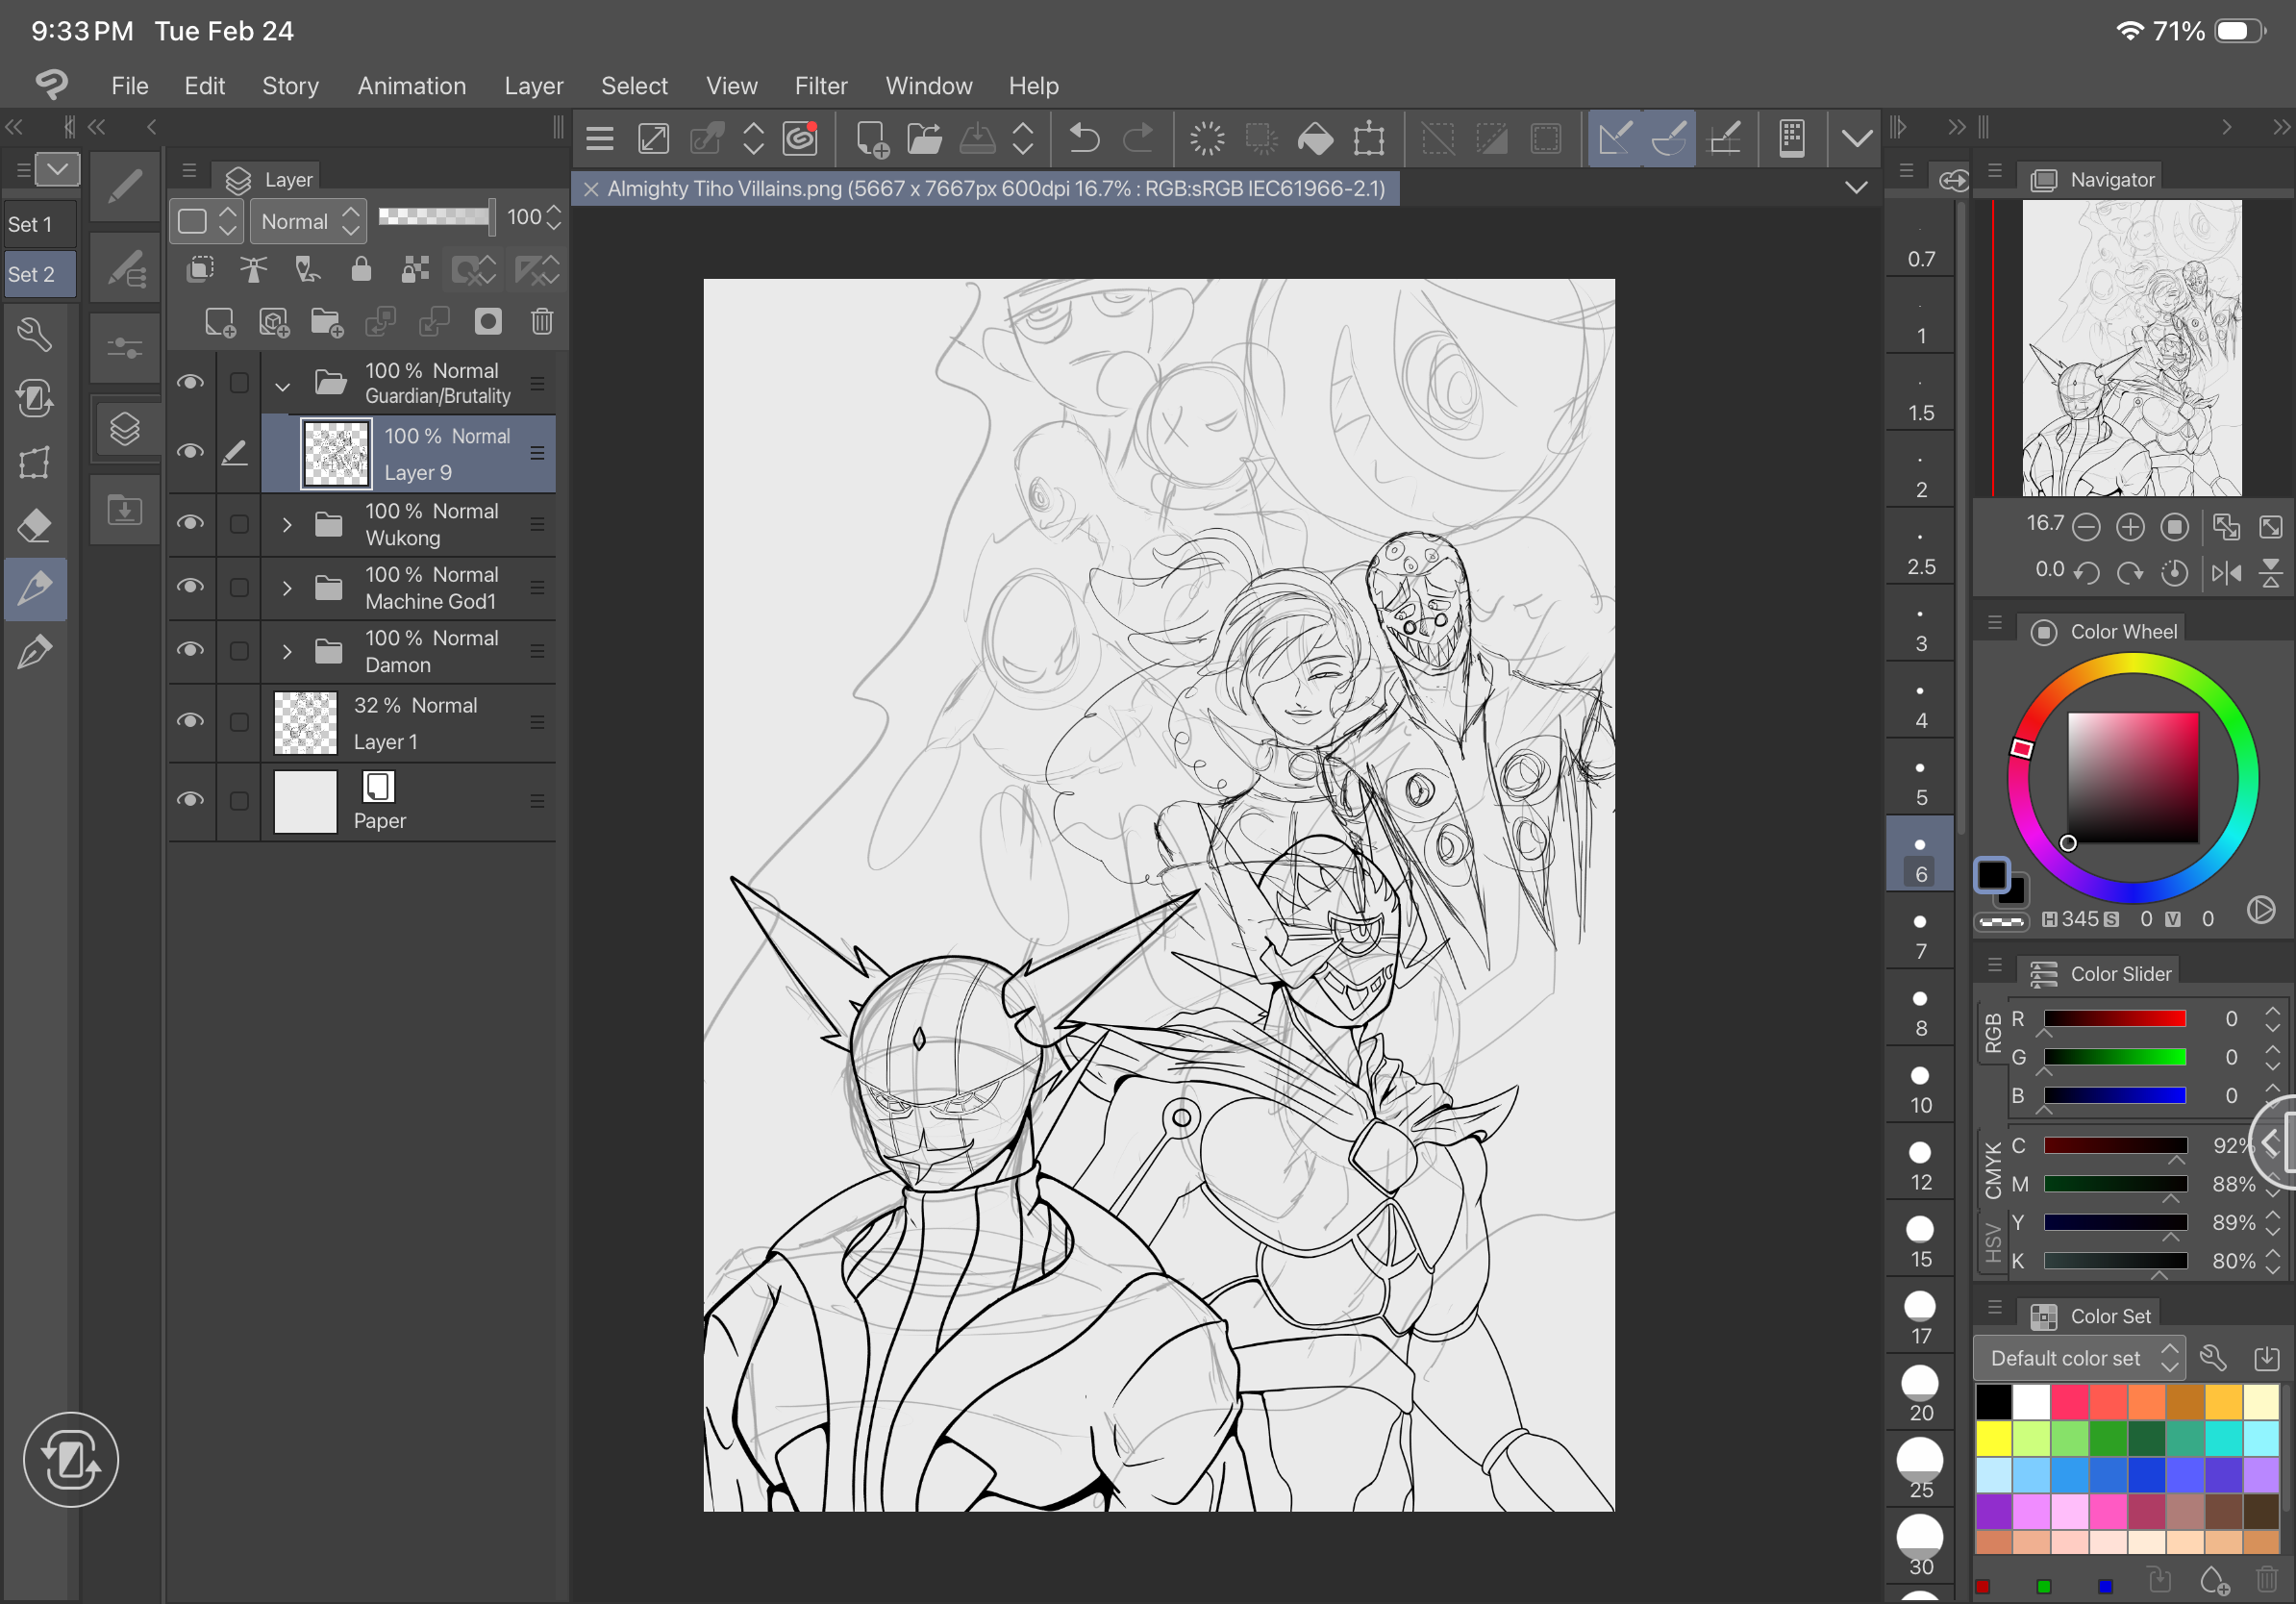Collapse the Guardian/Brutality folder
Screen dimensions: 2296x1604
283,385
